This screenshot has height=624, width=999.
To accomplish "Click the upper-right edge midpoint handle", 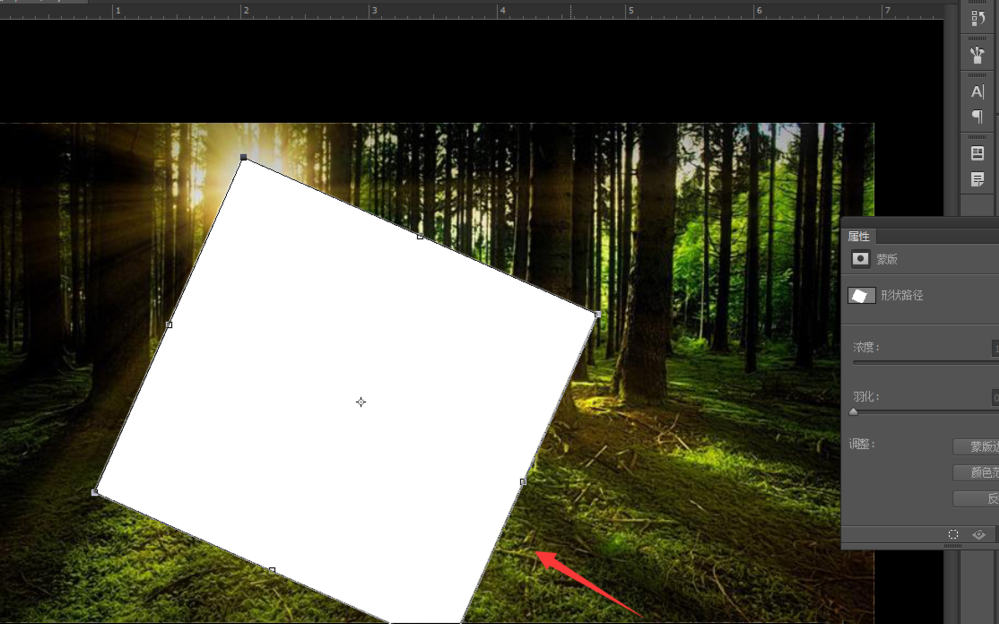I will [x=420, y=236].
